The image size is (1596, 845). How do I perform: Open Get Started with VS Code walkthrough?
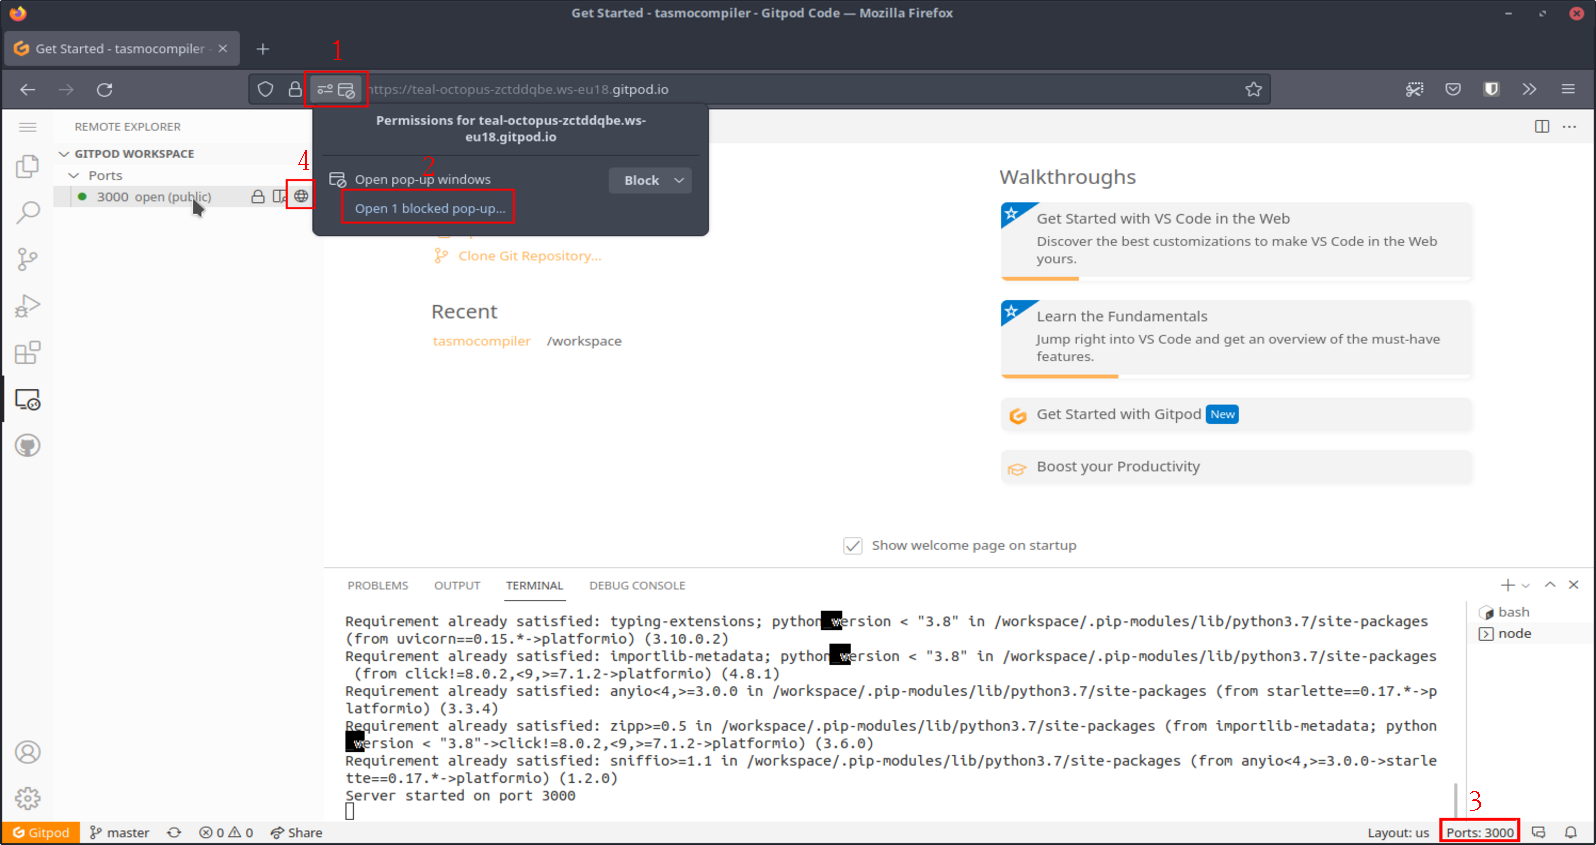click(x=1237, y=241)
